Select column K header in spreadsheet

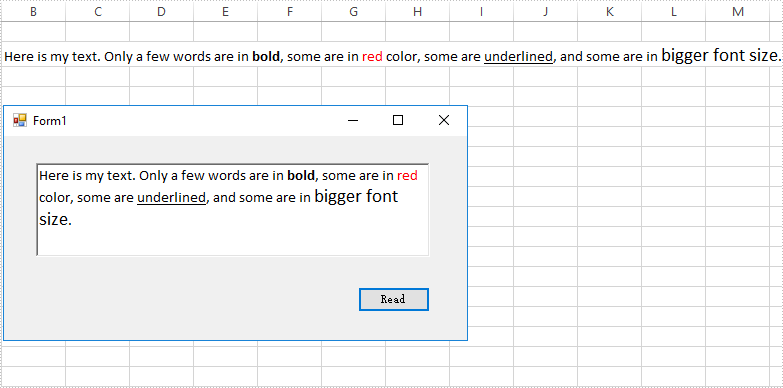point(609,11)
